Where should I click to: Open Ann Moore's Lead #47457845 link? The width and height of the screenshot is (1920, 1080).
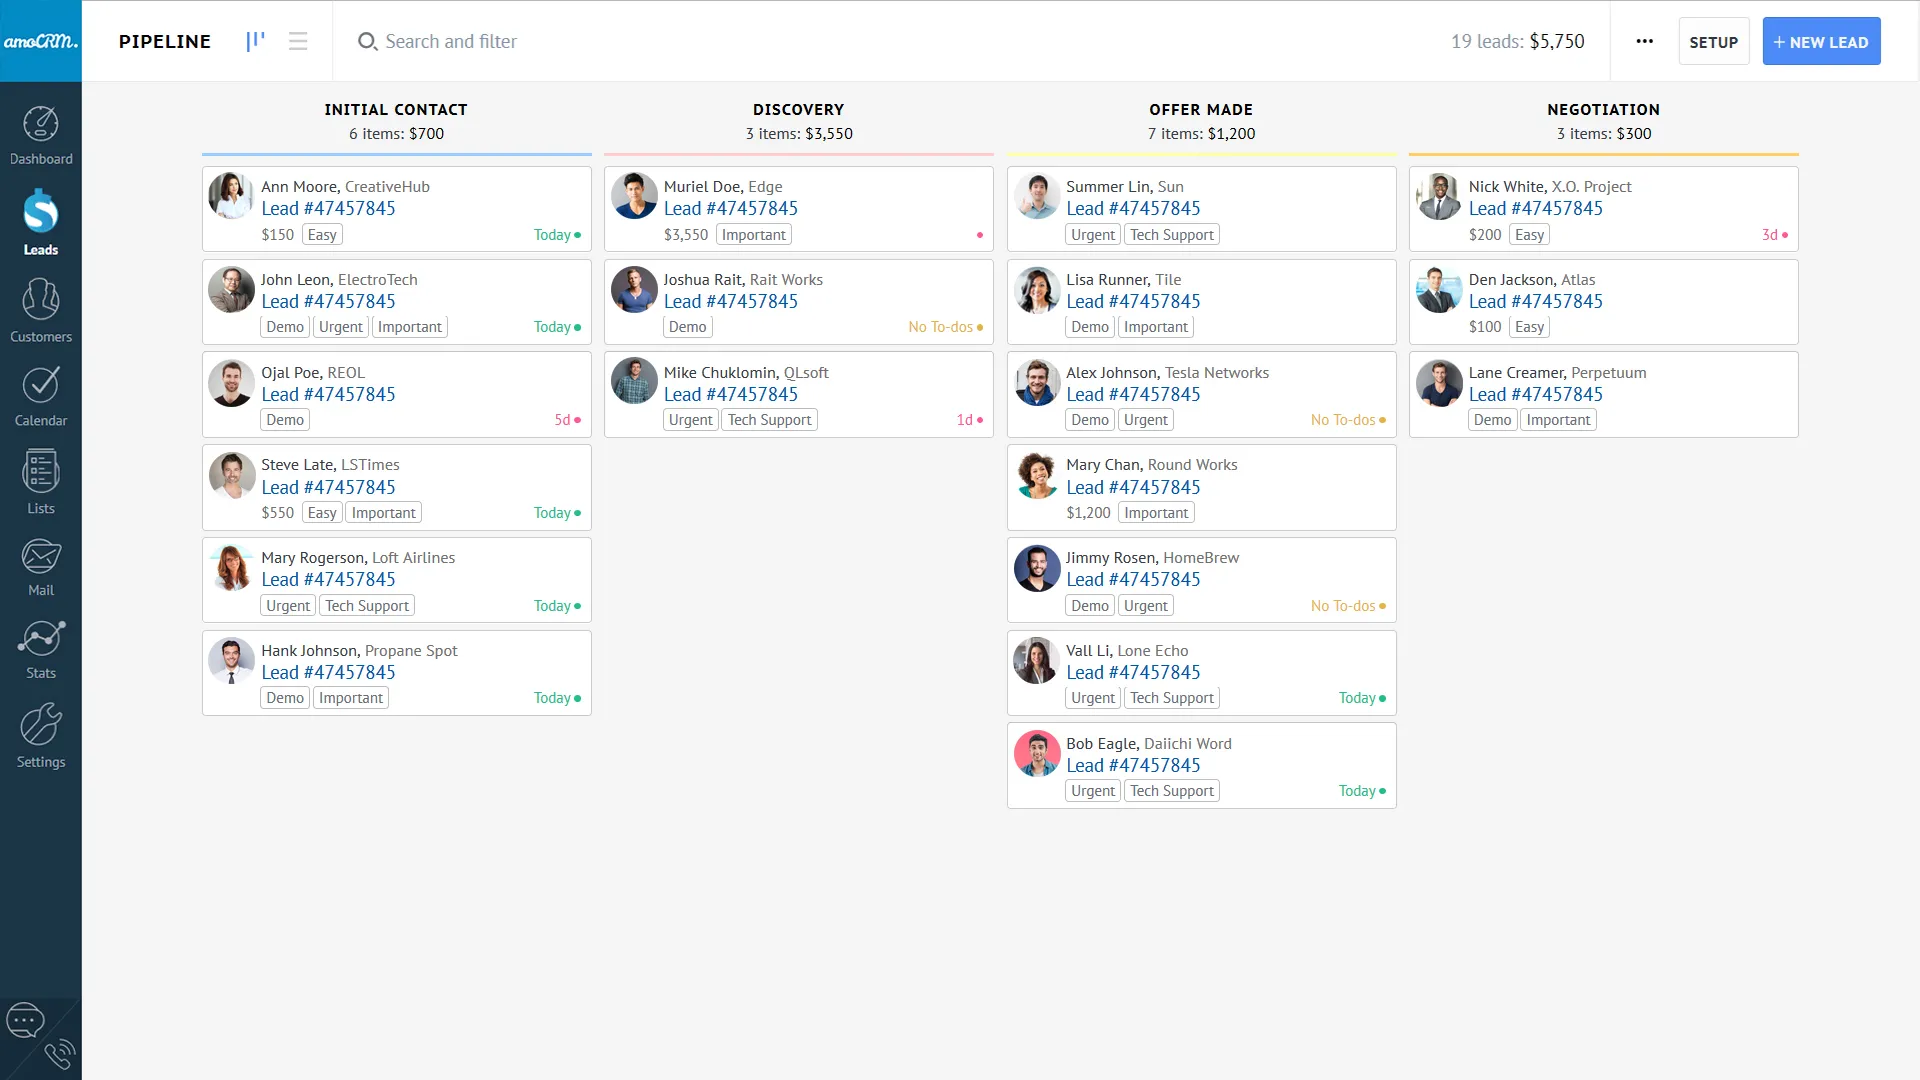(327, 208)
